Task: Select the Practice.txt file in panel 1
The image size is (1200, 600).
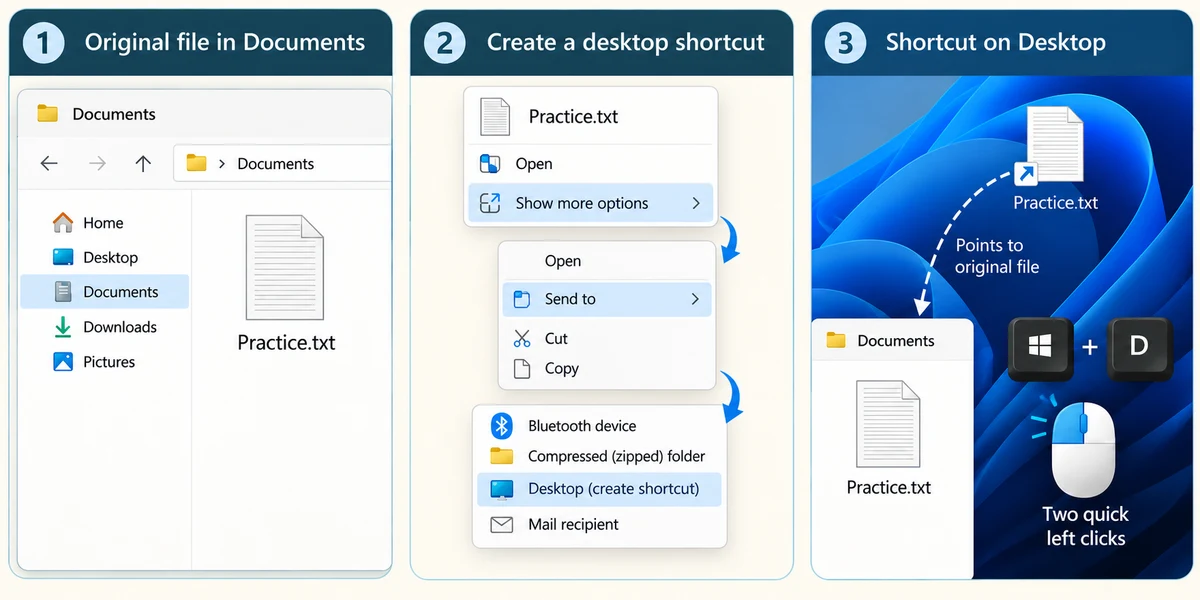Action: pos(285,285)
